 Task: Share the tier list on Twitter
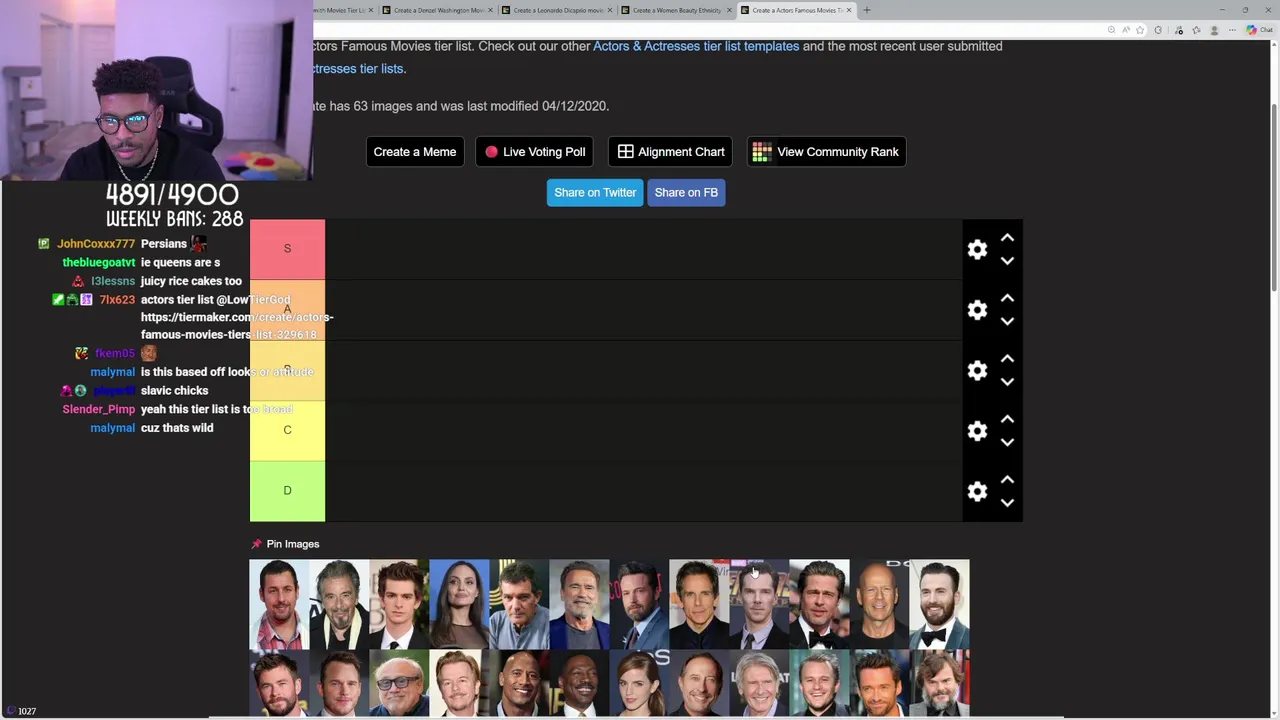595,192
